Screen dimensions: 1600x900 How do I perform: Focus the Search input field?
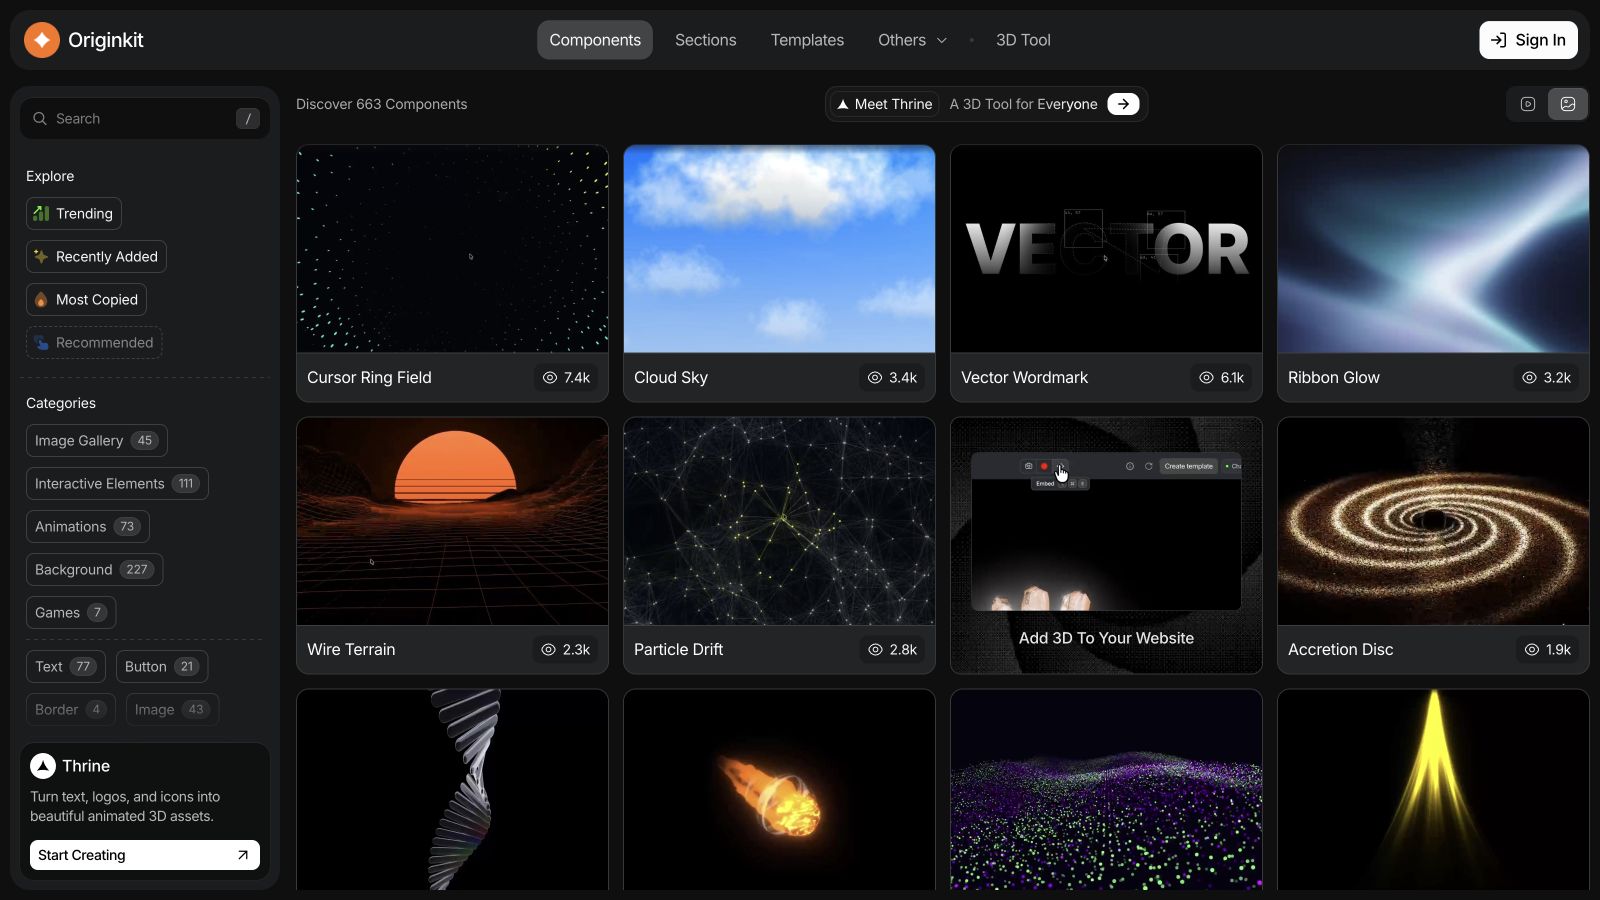click(x=145, y=118)
